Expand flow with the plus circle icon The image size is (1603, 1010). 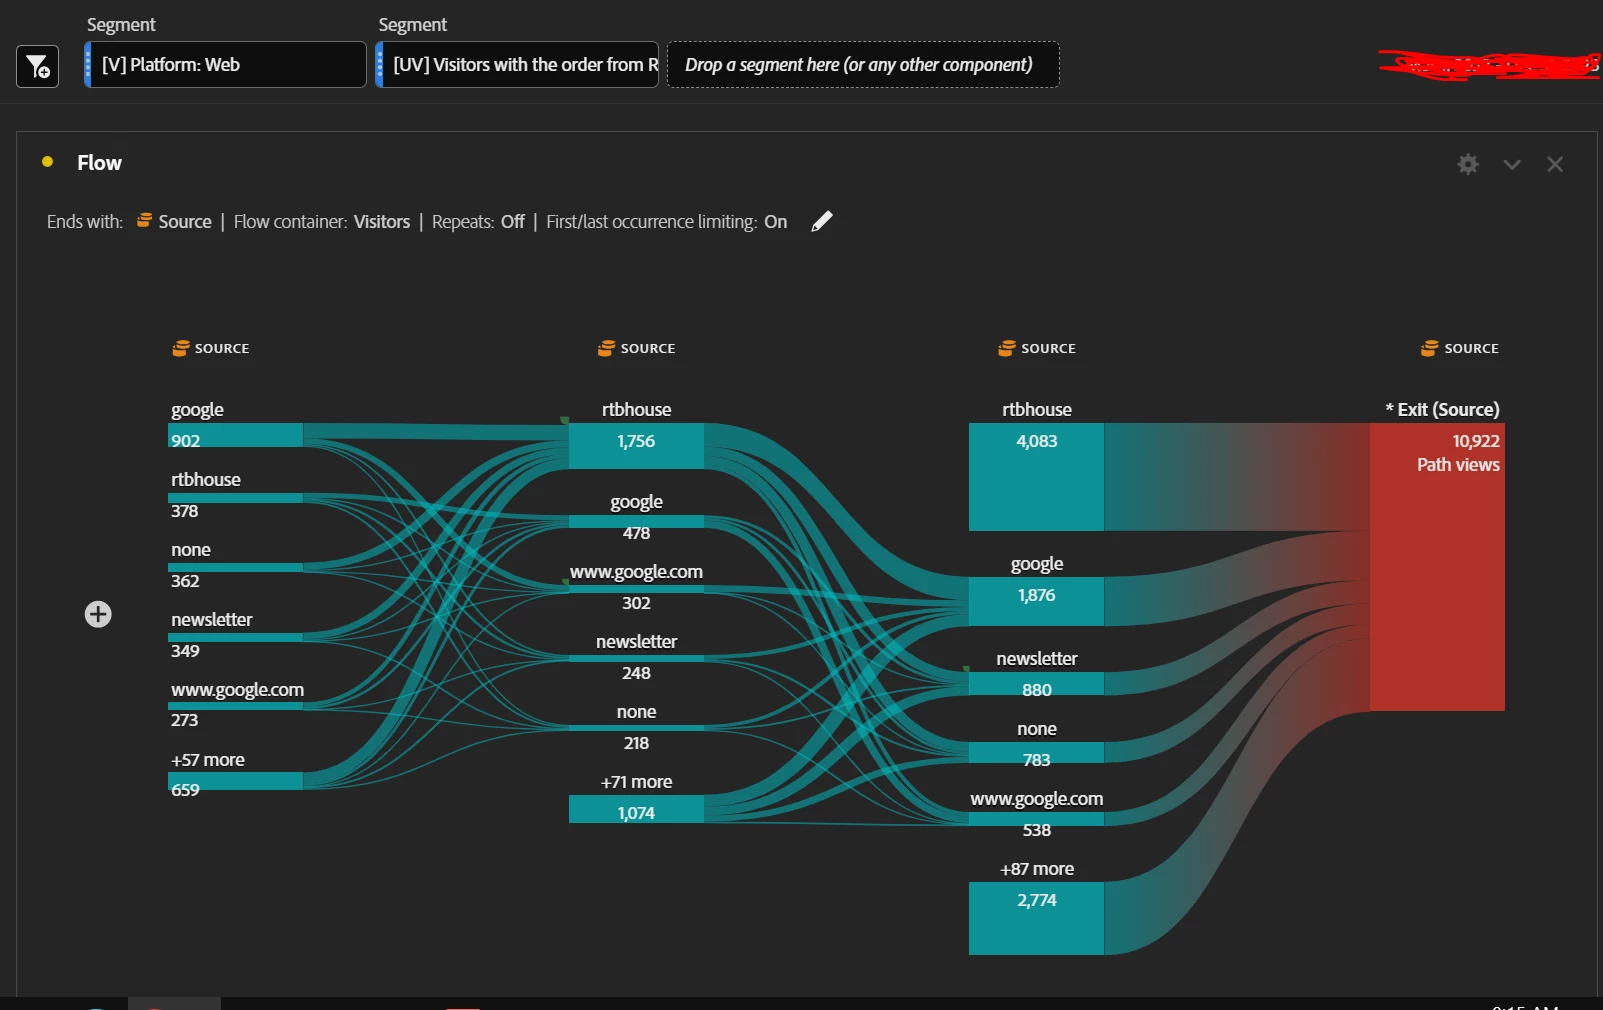98,614
